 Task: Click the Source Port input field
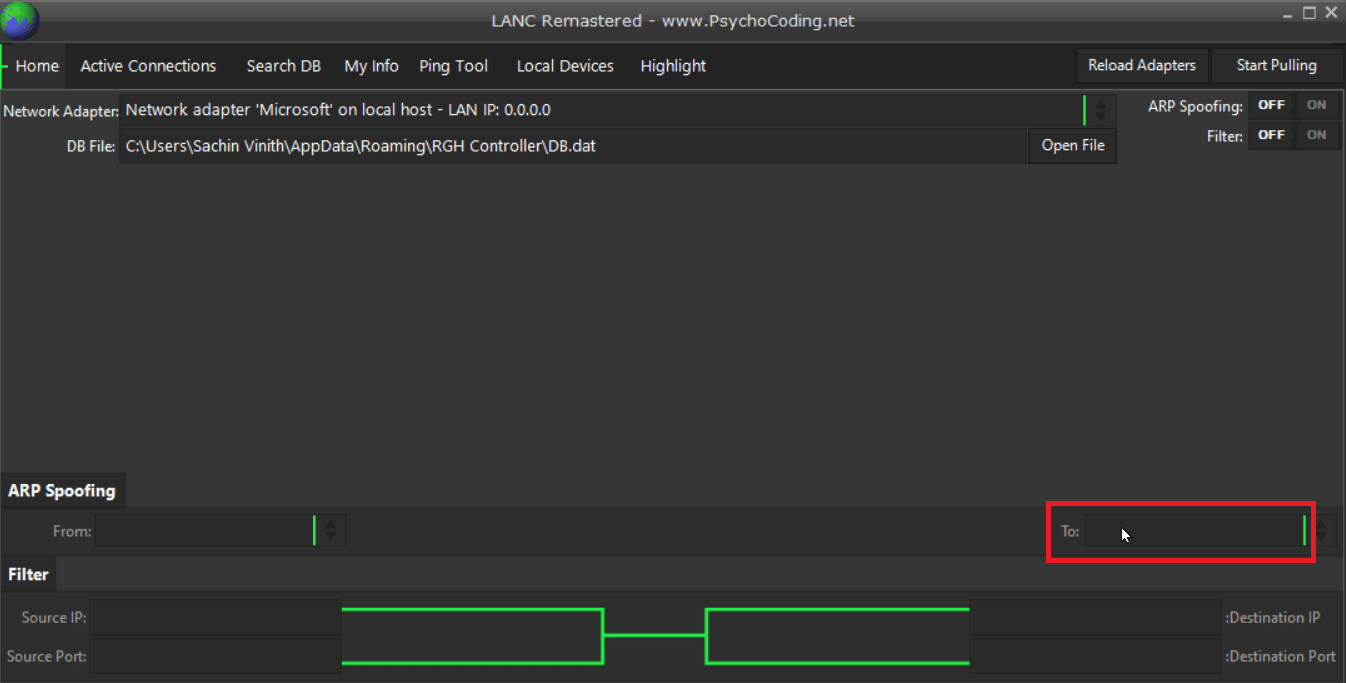point(216,656)
